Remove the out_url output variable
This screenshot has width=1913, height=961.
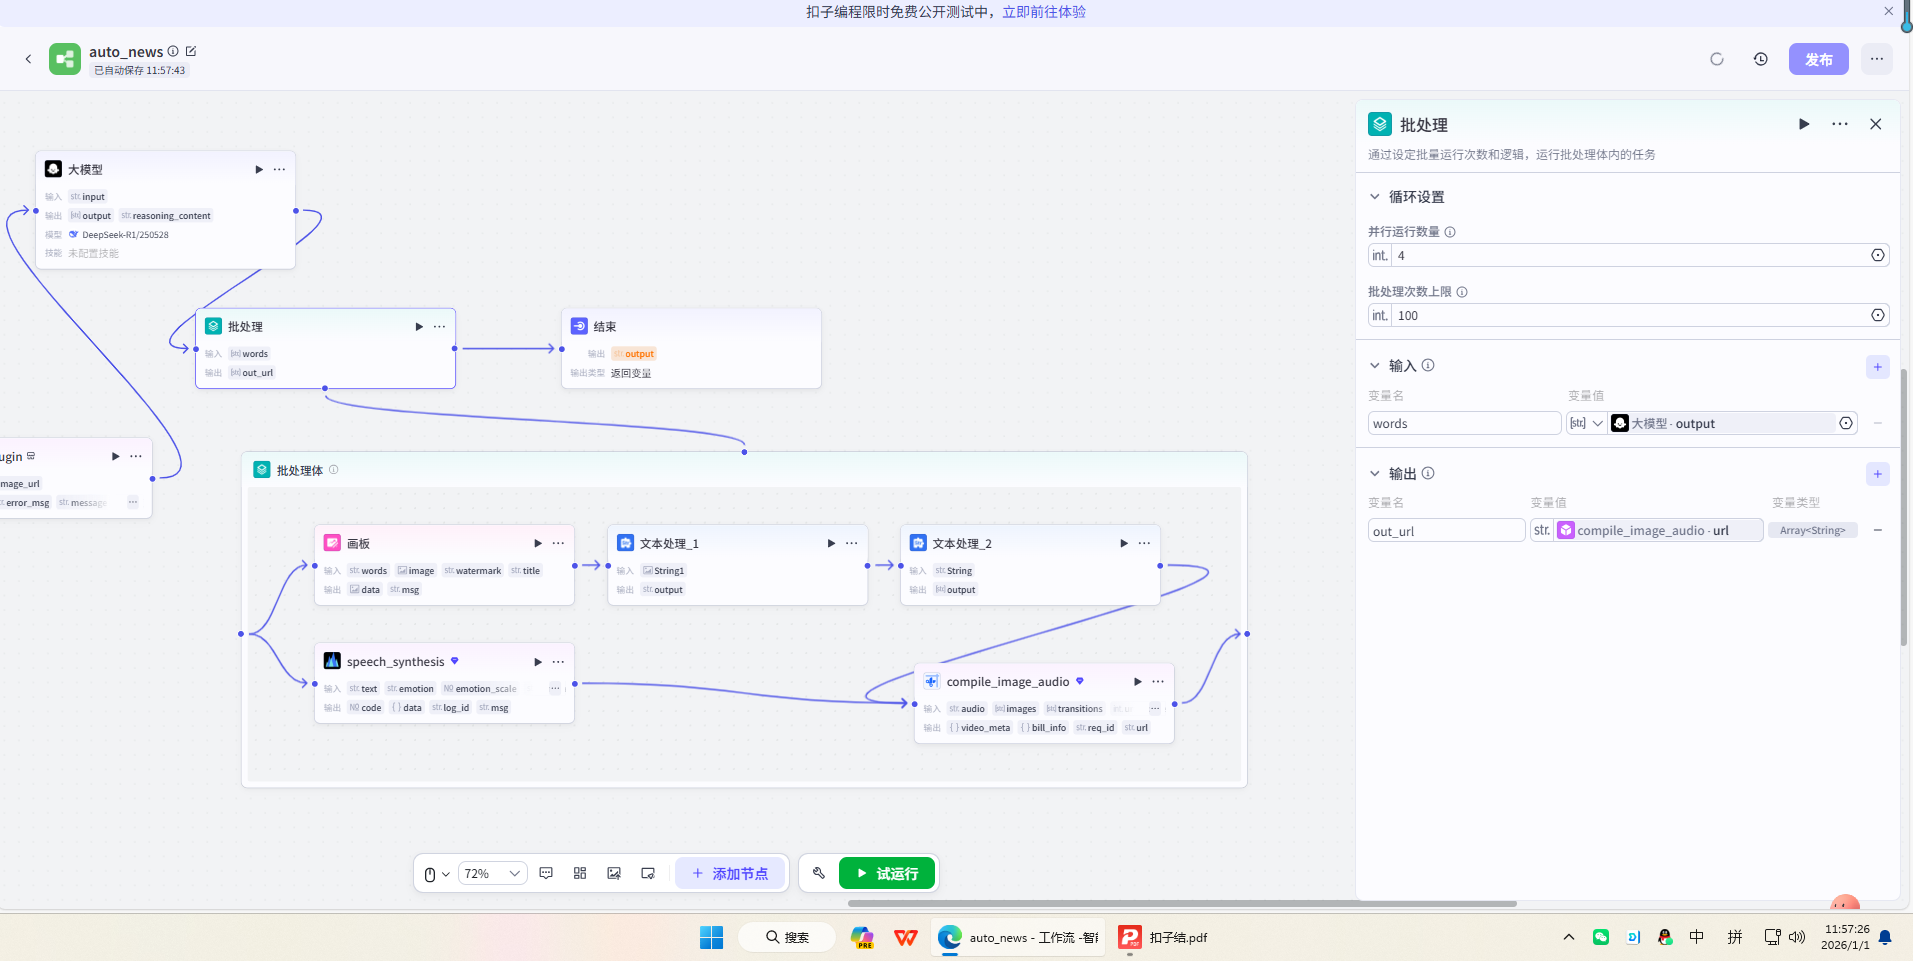pyautogui.click(x=1878, y=530)
